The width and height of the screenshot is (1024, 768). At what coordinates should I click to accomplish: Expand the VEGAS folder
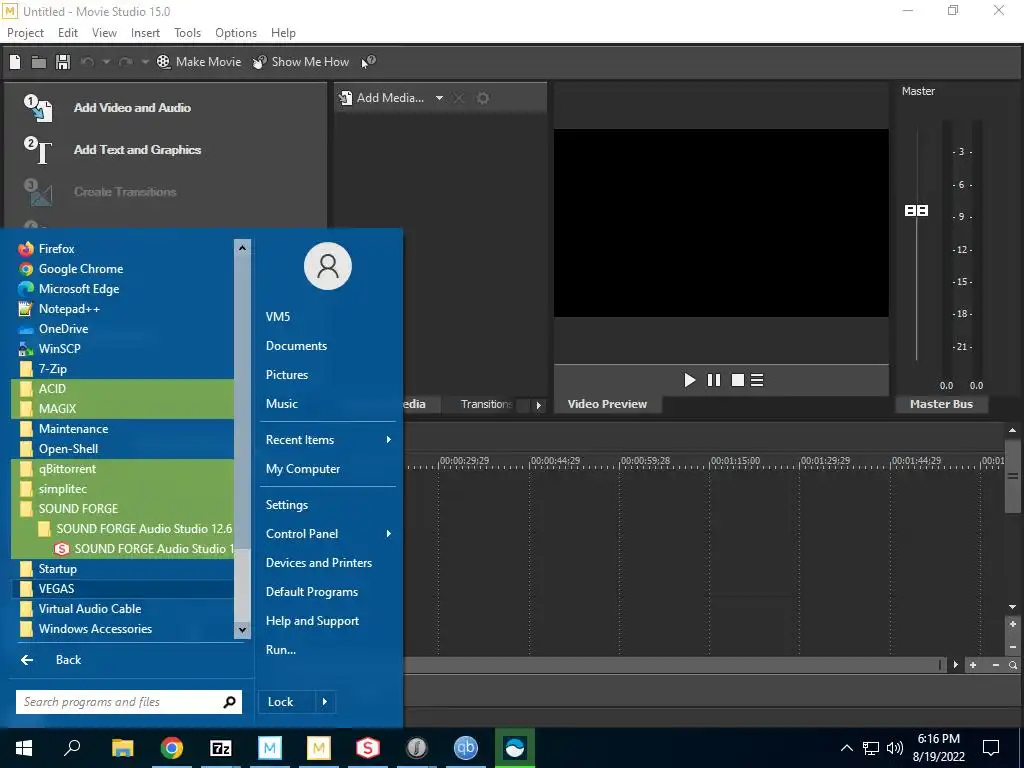point(123,588)
